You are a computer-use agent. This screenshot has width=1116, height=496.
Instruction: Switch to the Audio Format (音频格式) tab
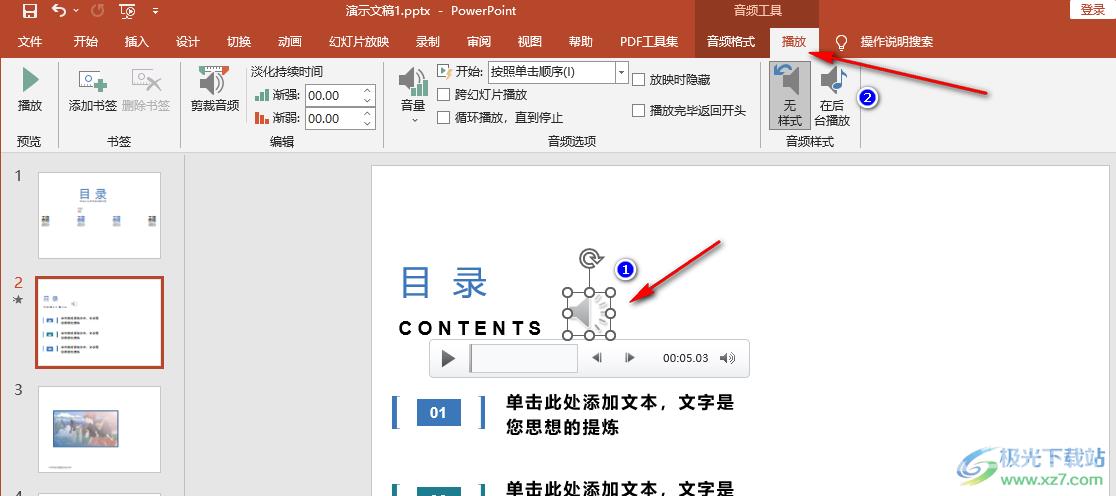(x=731, y=42)
